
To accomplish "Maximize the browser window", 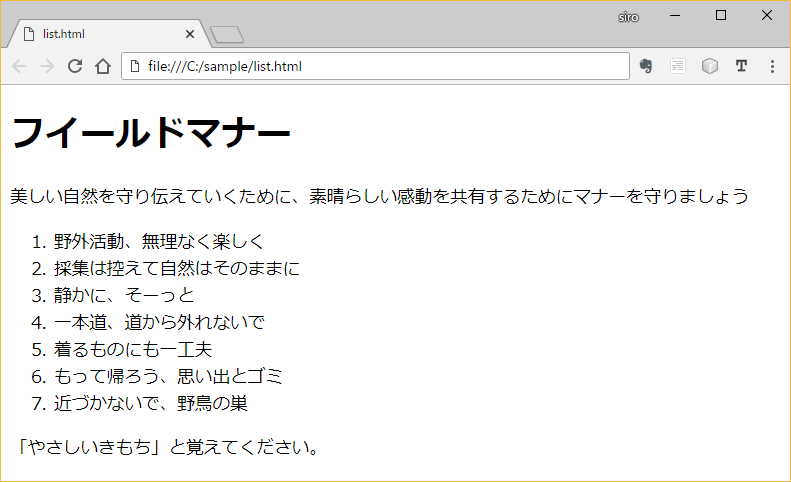I will tap(721, 15).
